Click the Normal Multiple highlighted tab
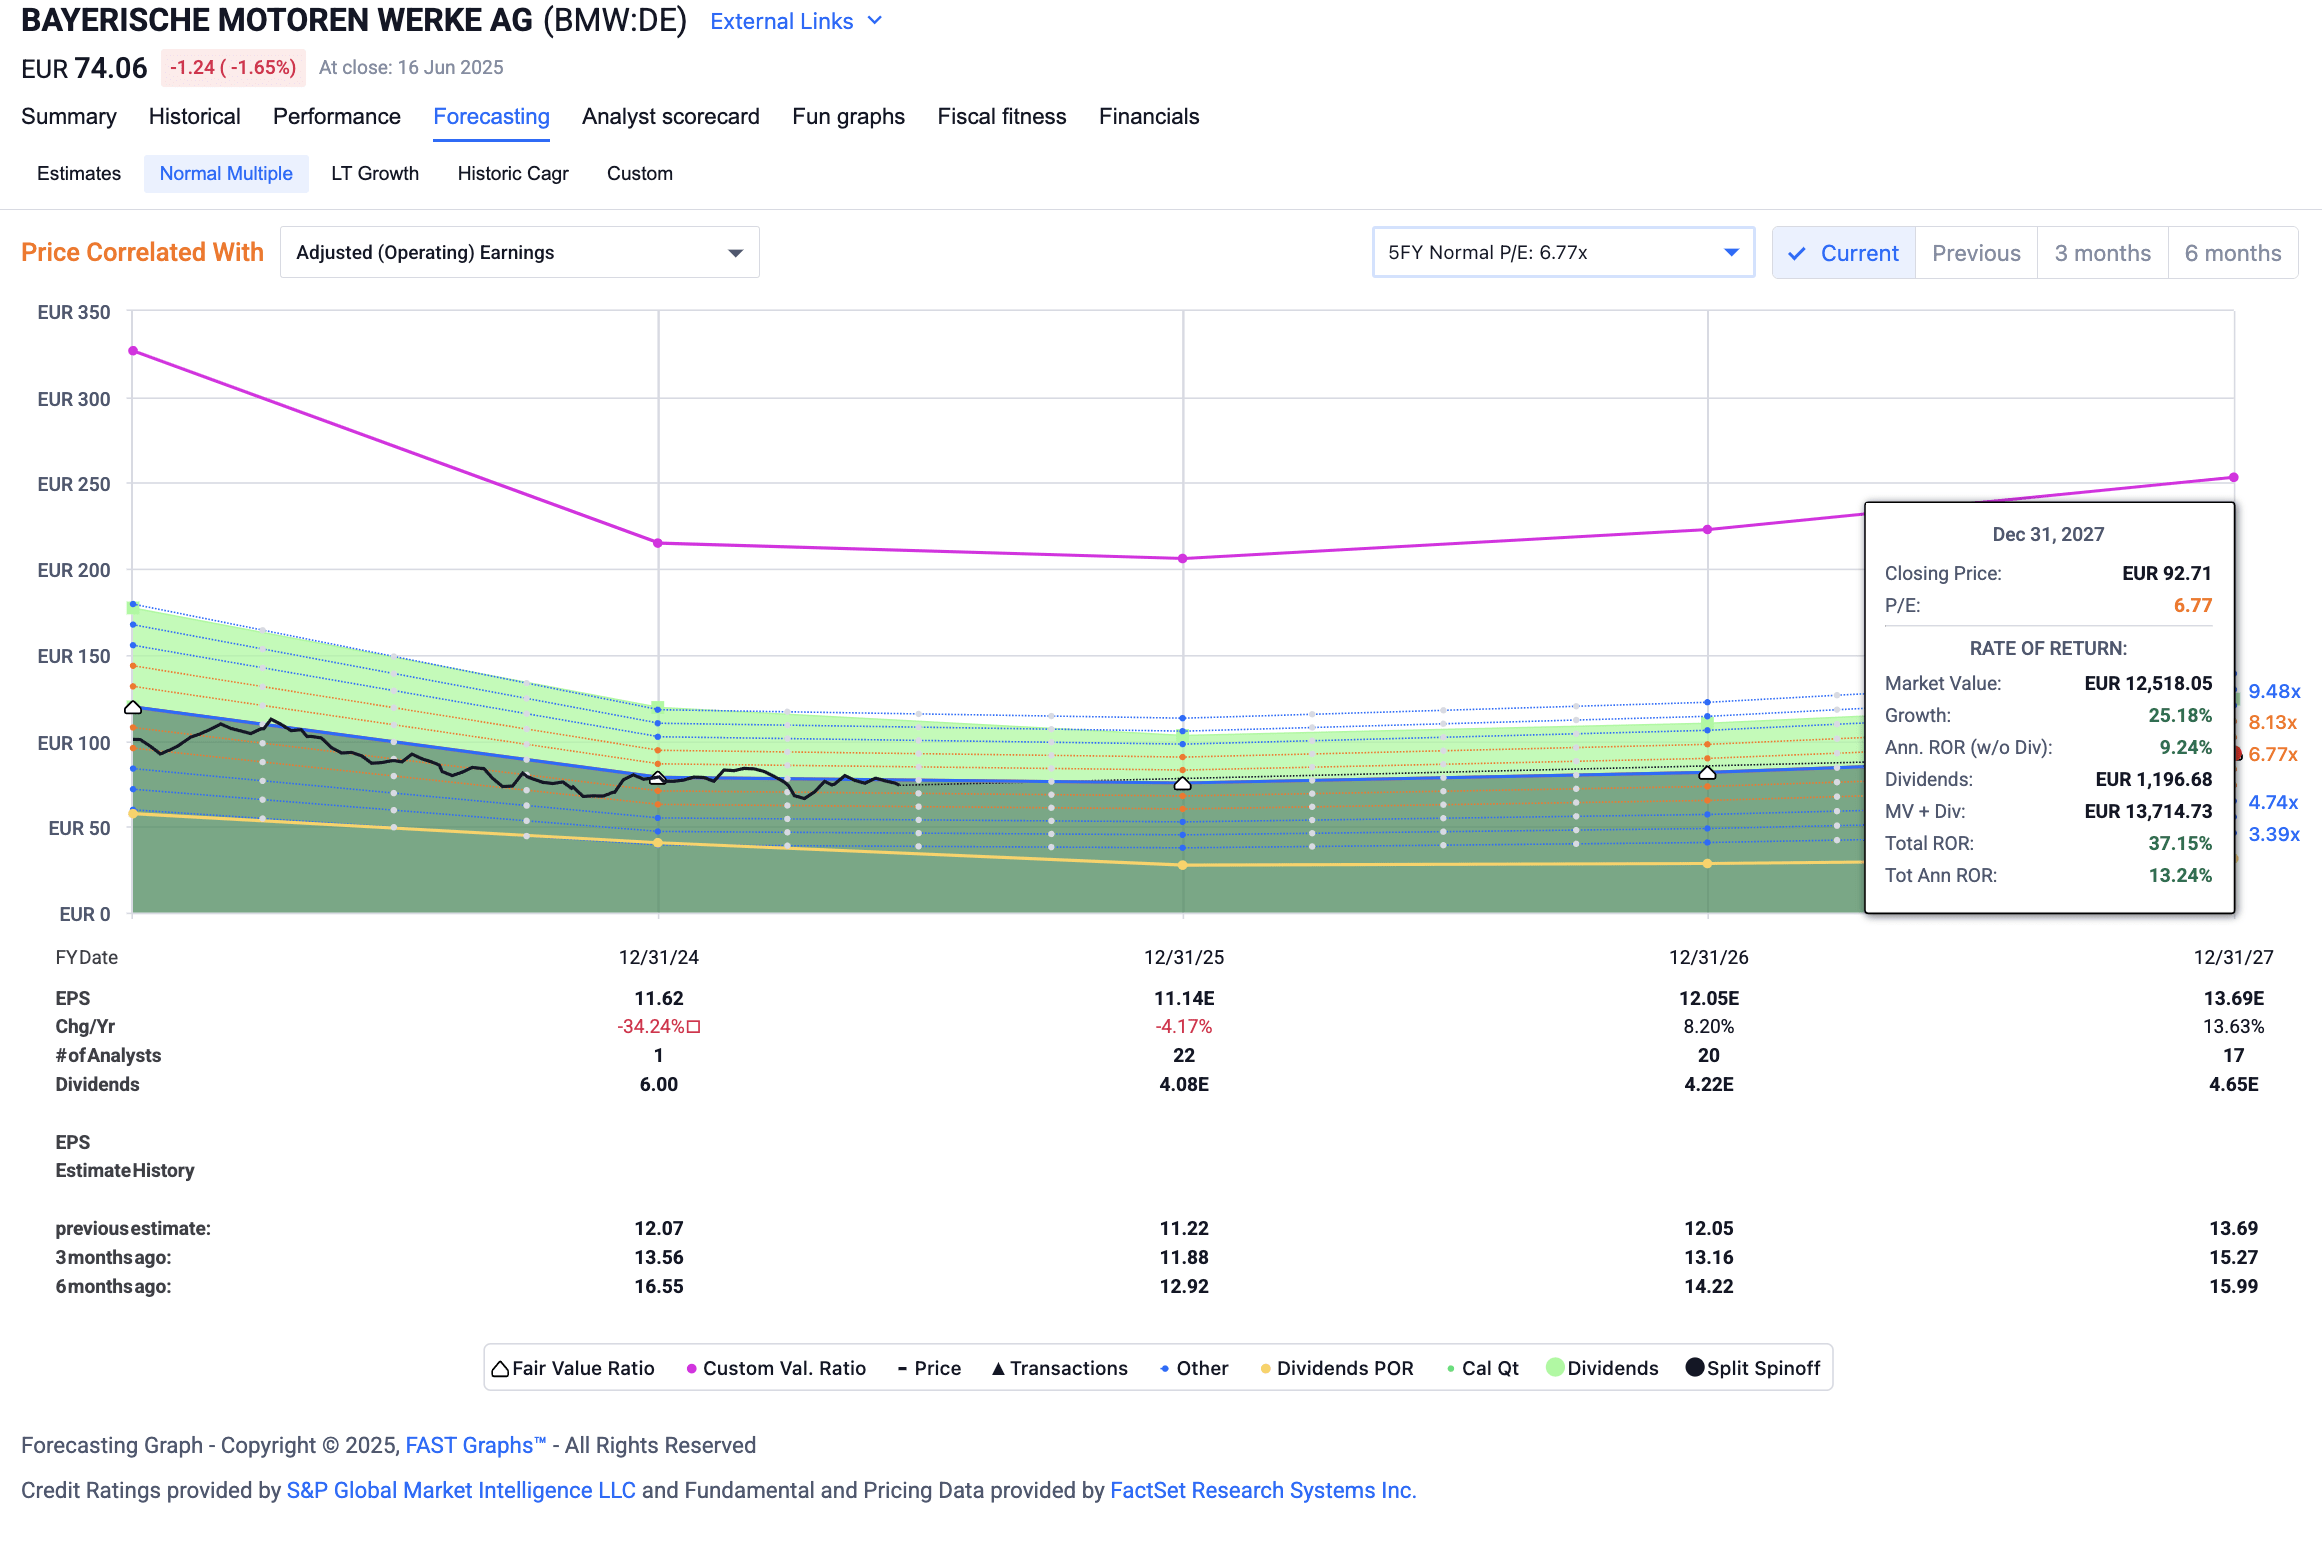The image size is (2322, 1554). (226, 173)
